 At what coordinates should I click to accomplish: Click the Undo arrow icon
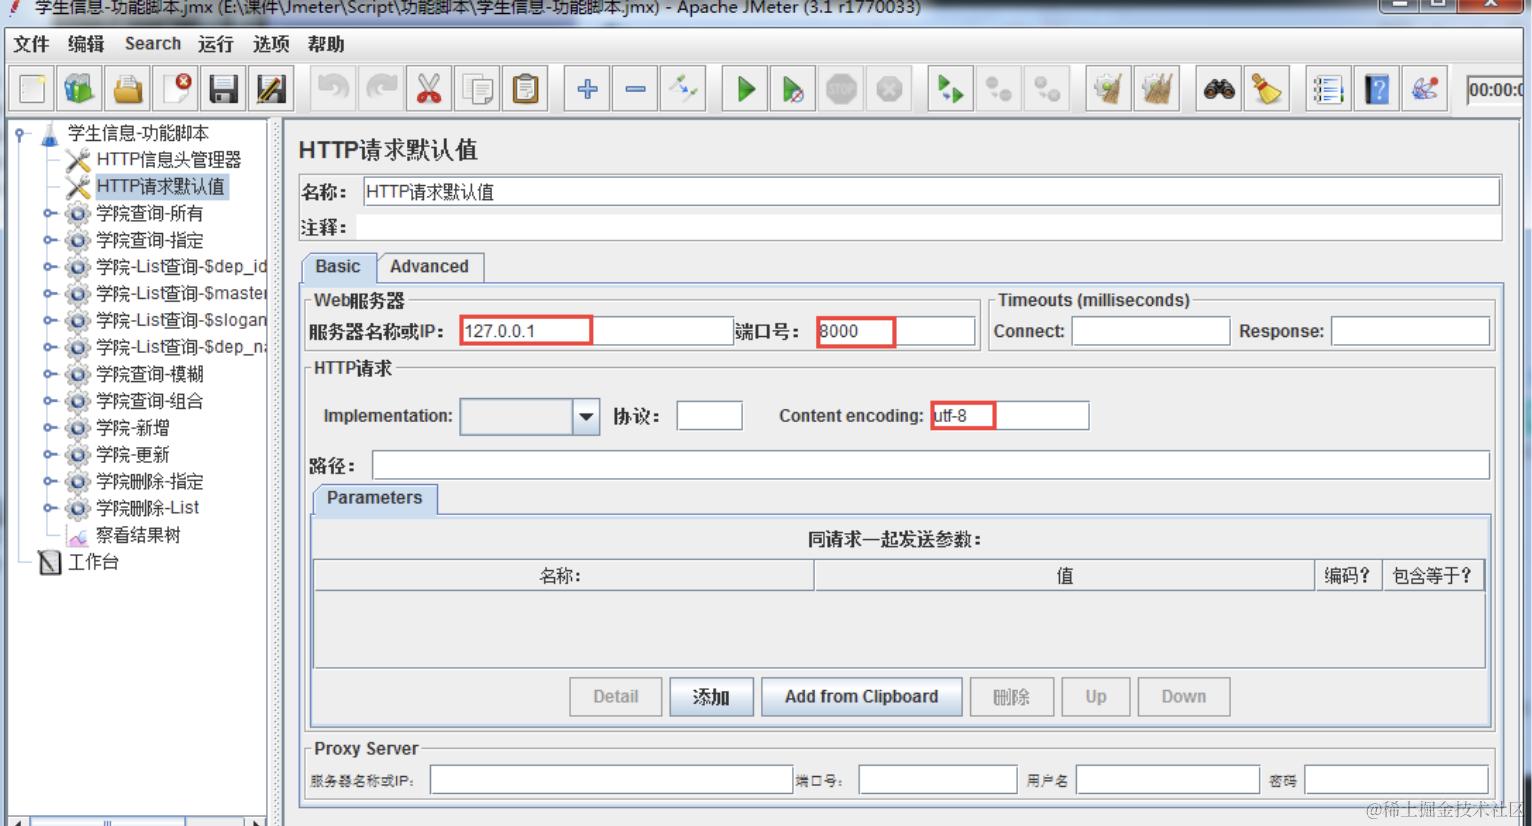[x=332, y=89]
